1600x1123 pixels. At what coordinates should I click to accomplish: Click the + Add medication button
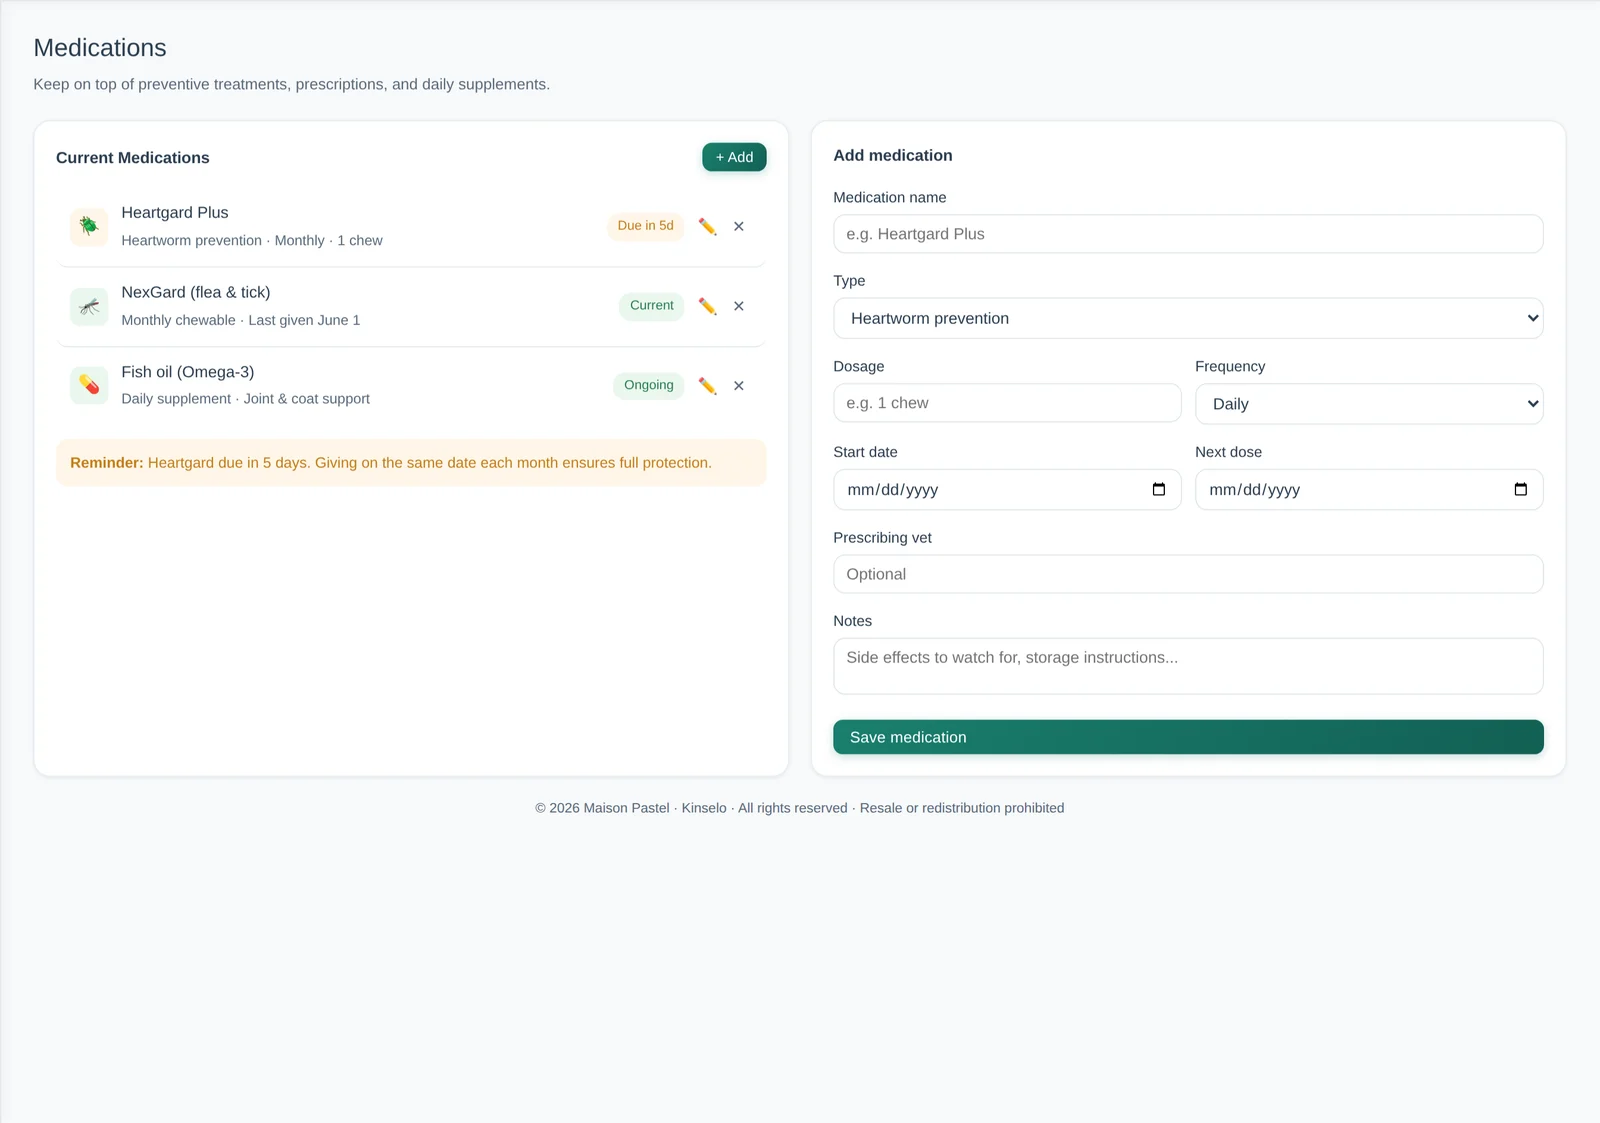click(734, 157)
